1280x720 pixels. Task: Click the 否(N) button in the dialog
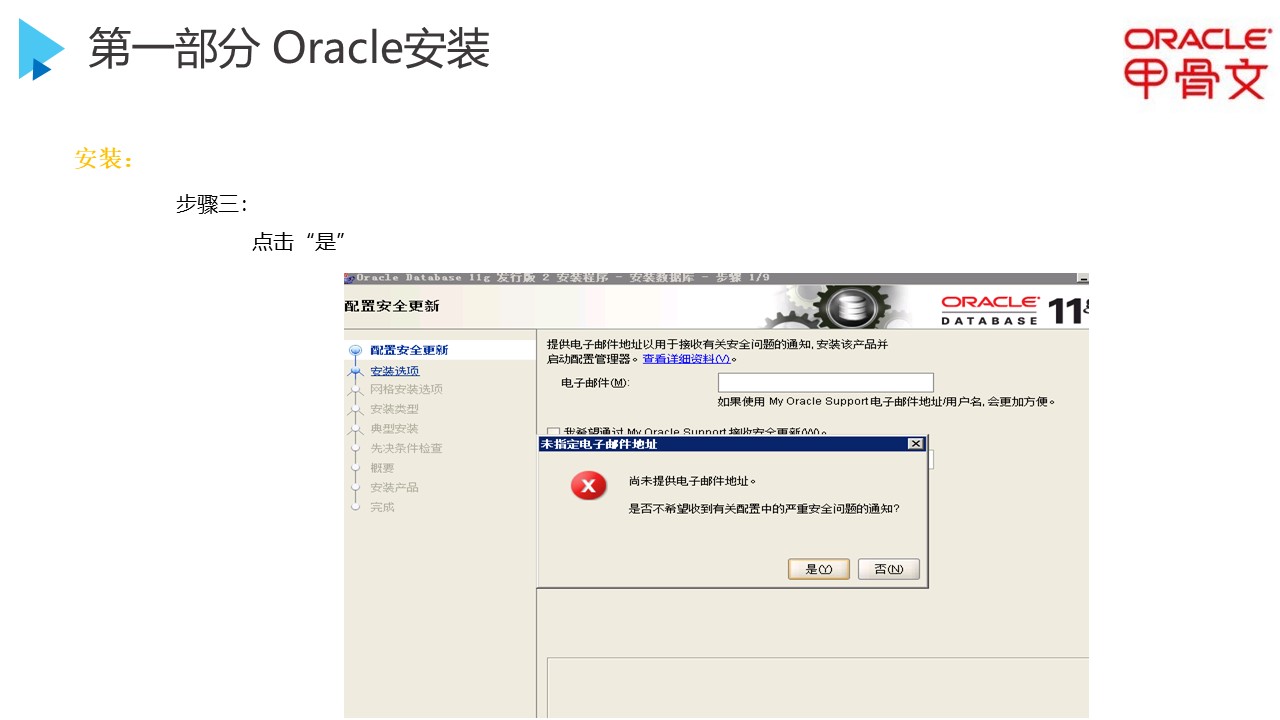[889, 569]
